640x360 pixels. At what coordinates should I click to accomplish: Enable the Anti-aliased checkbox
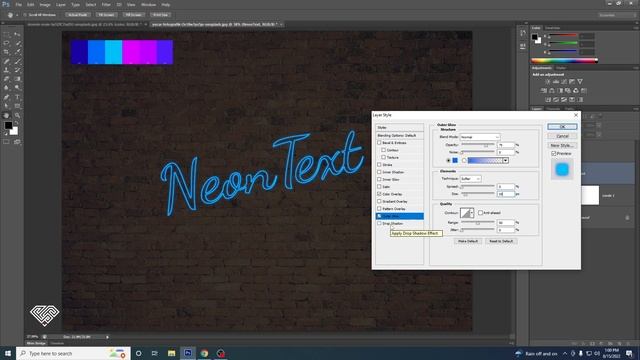point(480,213)
